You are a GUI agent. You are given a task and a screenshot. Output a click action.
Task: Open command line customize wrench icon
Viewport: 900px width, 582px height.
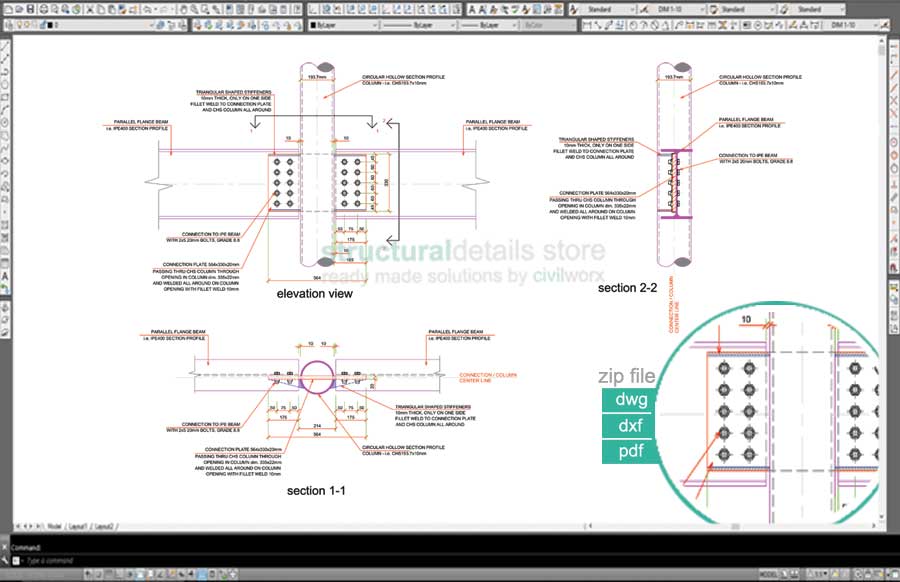coord(5,560)
